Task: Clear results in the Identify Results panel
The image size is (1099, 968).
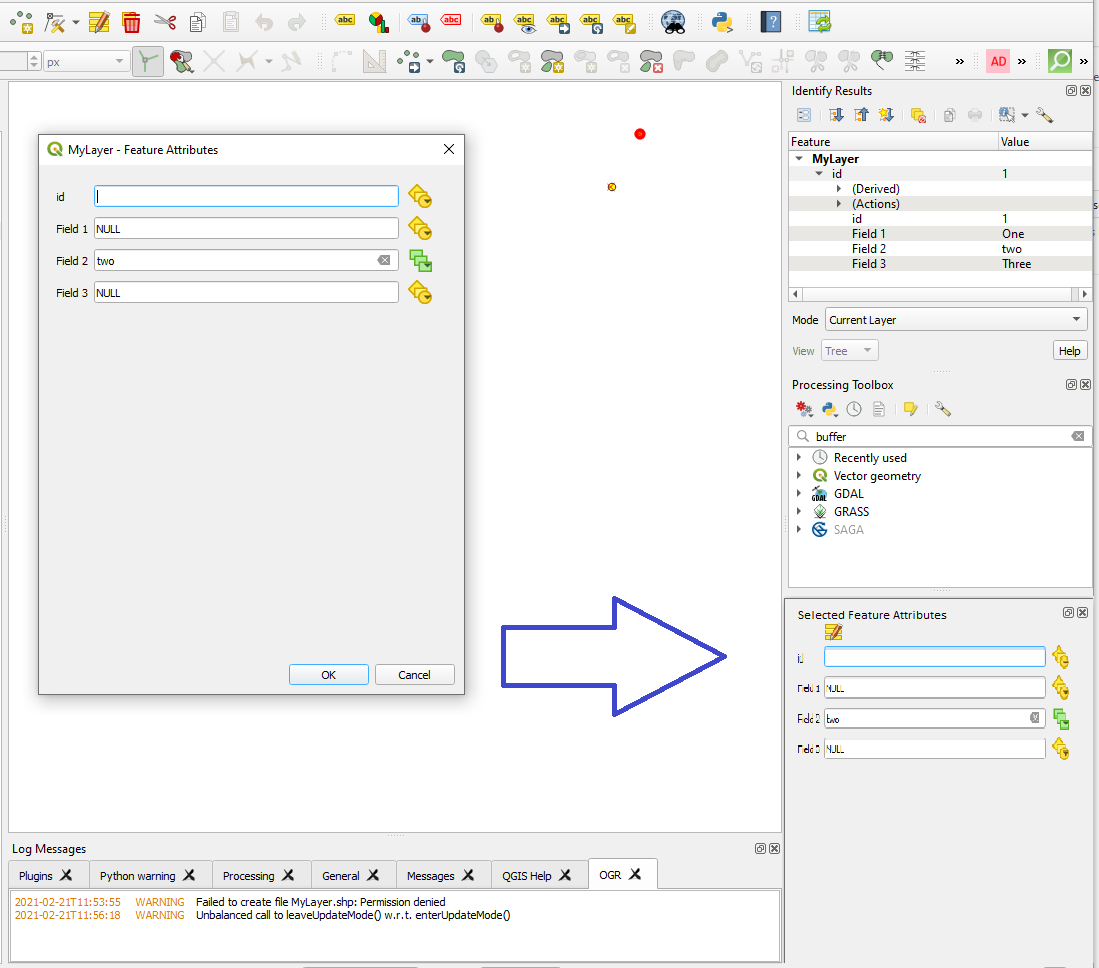Action: point(918,114)
